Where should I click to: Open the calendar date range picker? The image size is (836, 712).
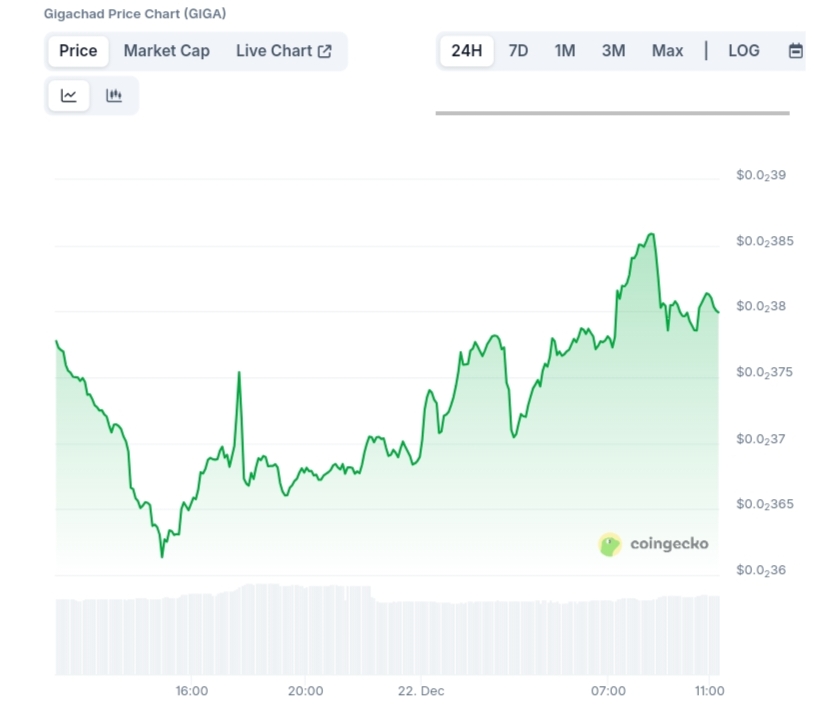[x=795, y=51]
